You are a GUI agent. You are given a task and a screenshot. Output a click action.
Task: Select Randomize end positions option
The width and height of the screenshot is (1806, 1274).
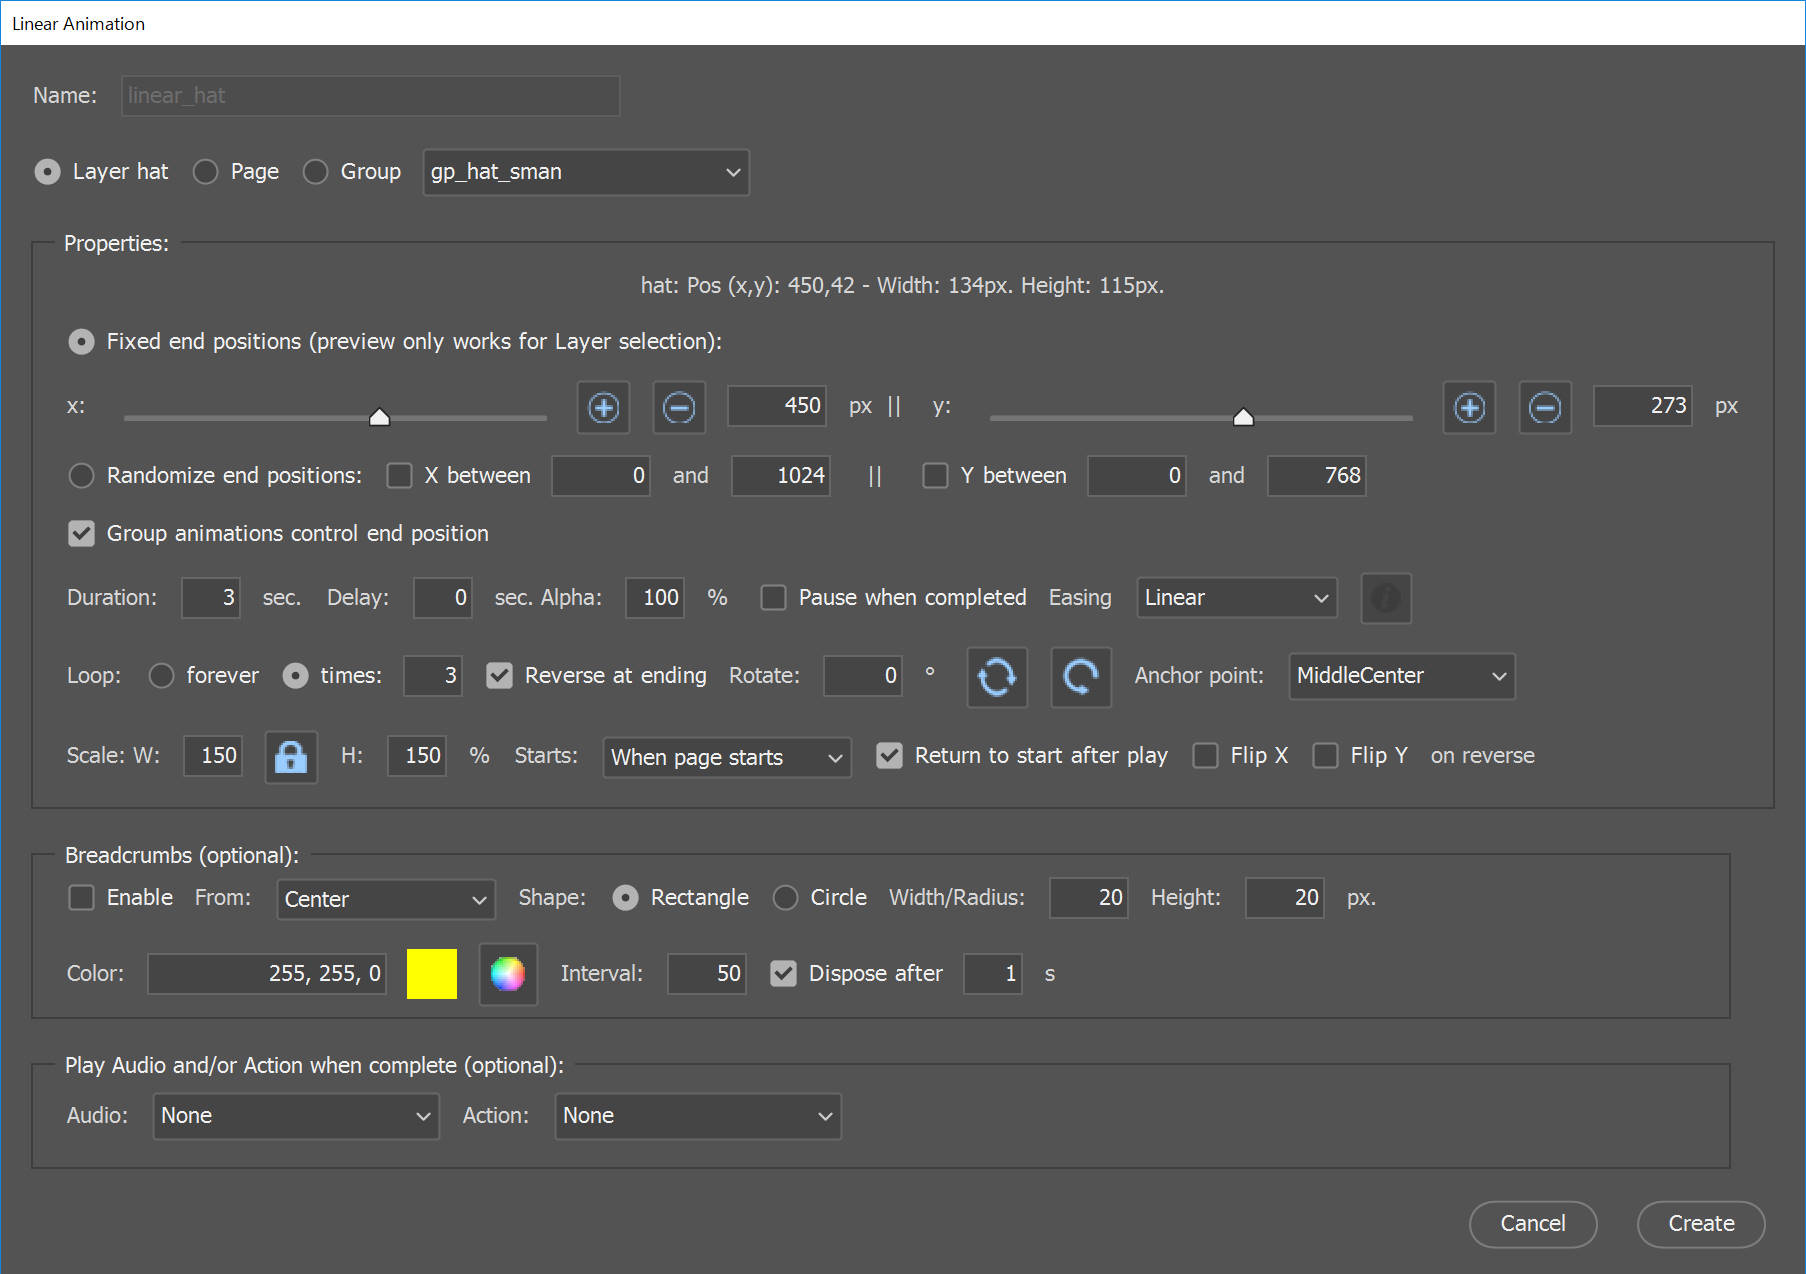click(x=81, y=475)
